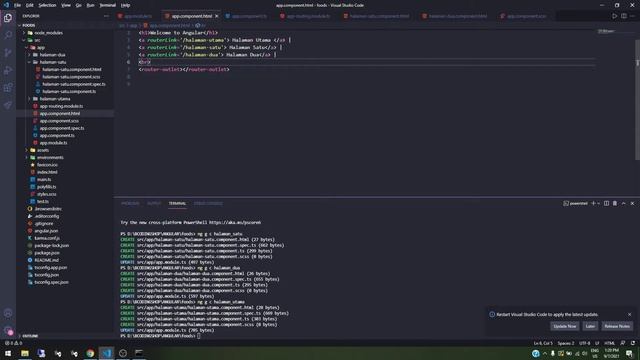
Task: Dismiss the update notification
Action: click(x=629, y=314)
